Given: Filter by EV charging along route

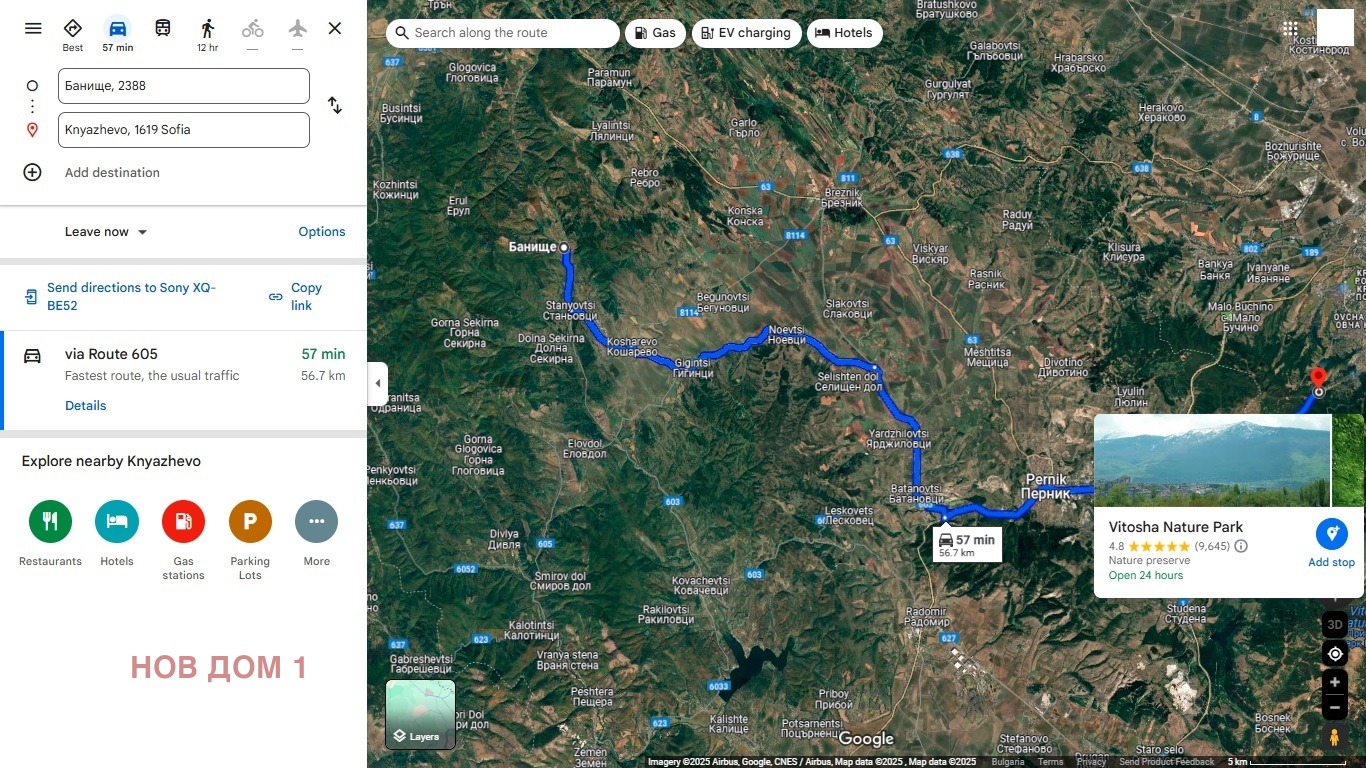Looking at the screenshot, I should point(747,33).
